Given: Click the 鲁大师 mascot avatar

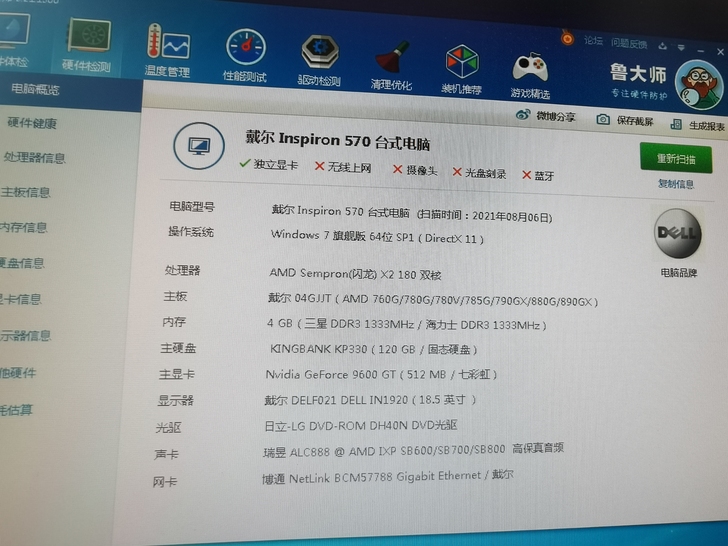Looking at the screenshot, I should [698, 84].
